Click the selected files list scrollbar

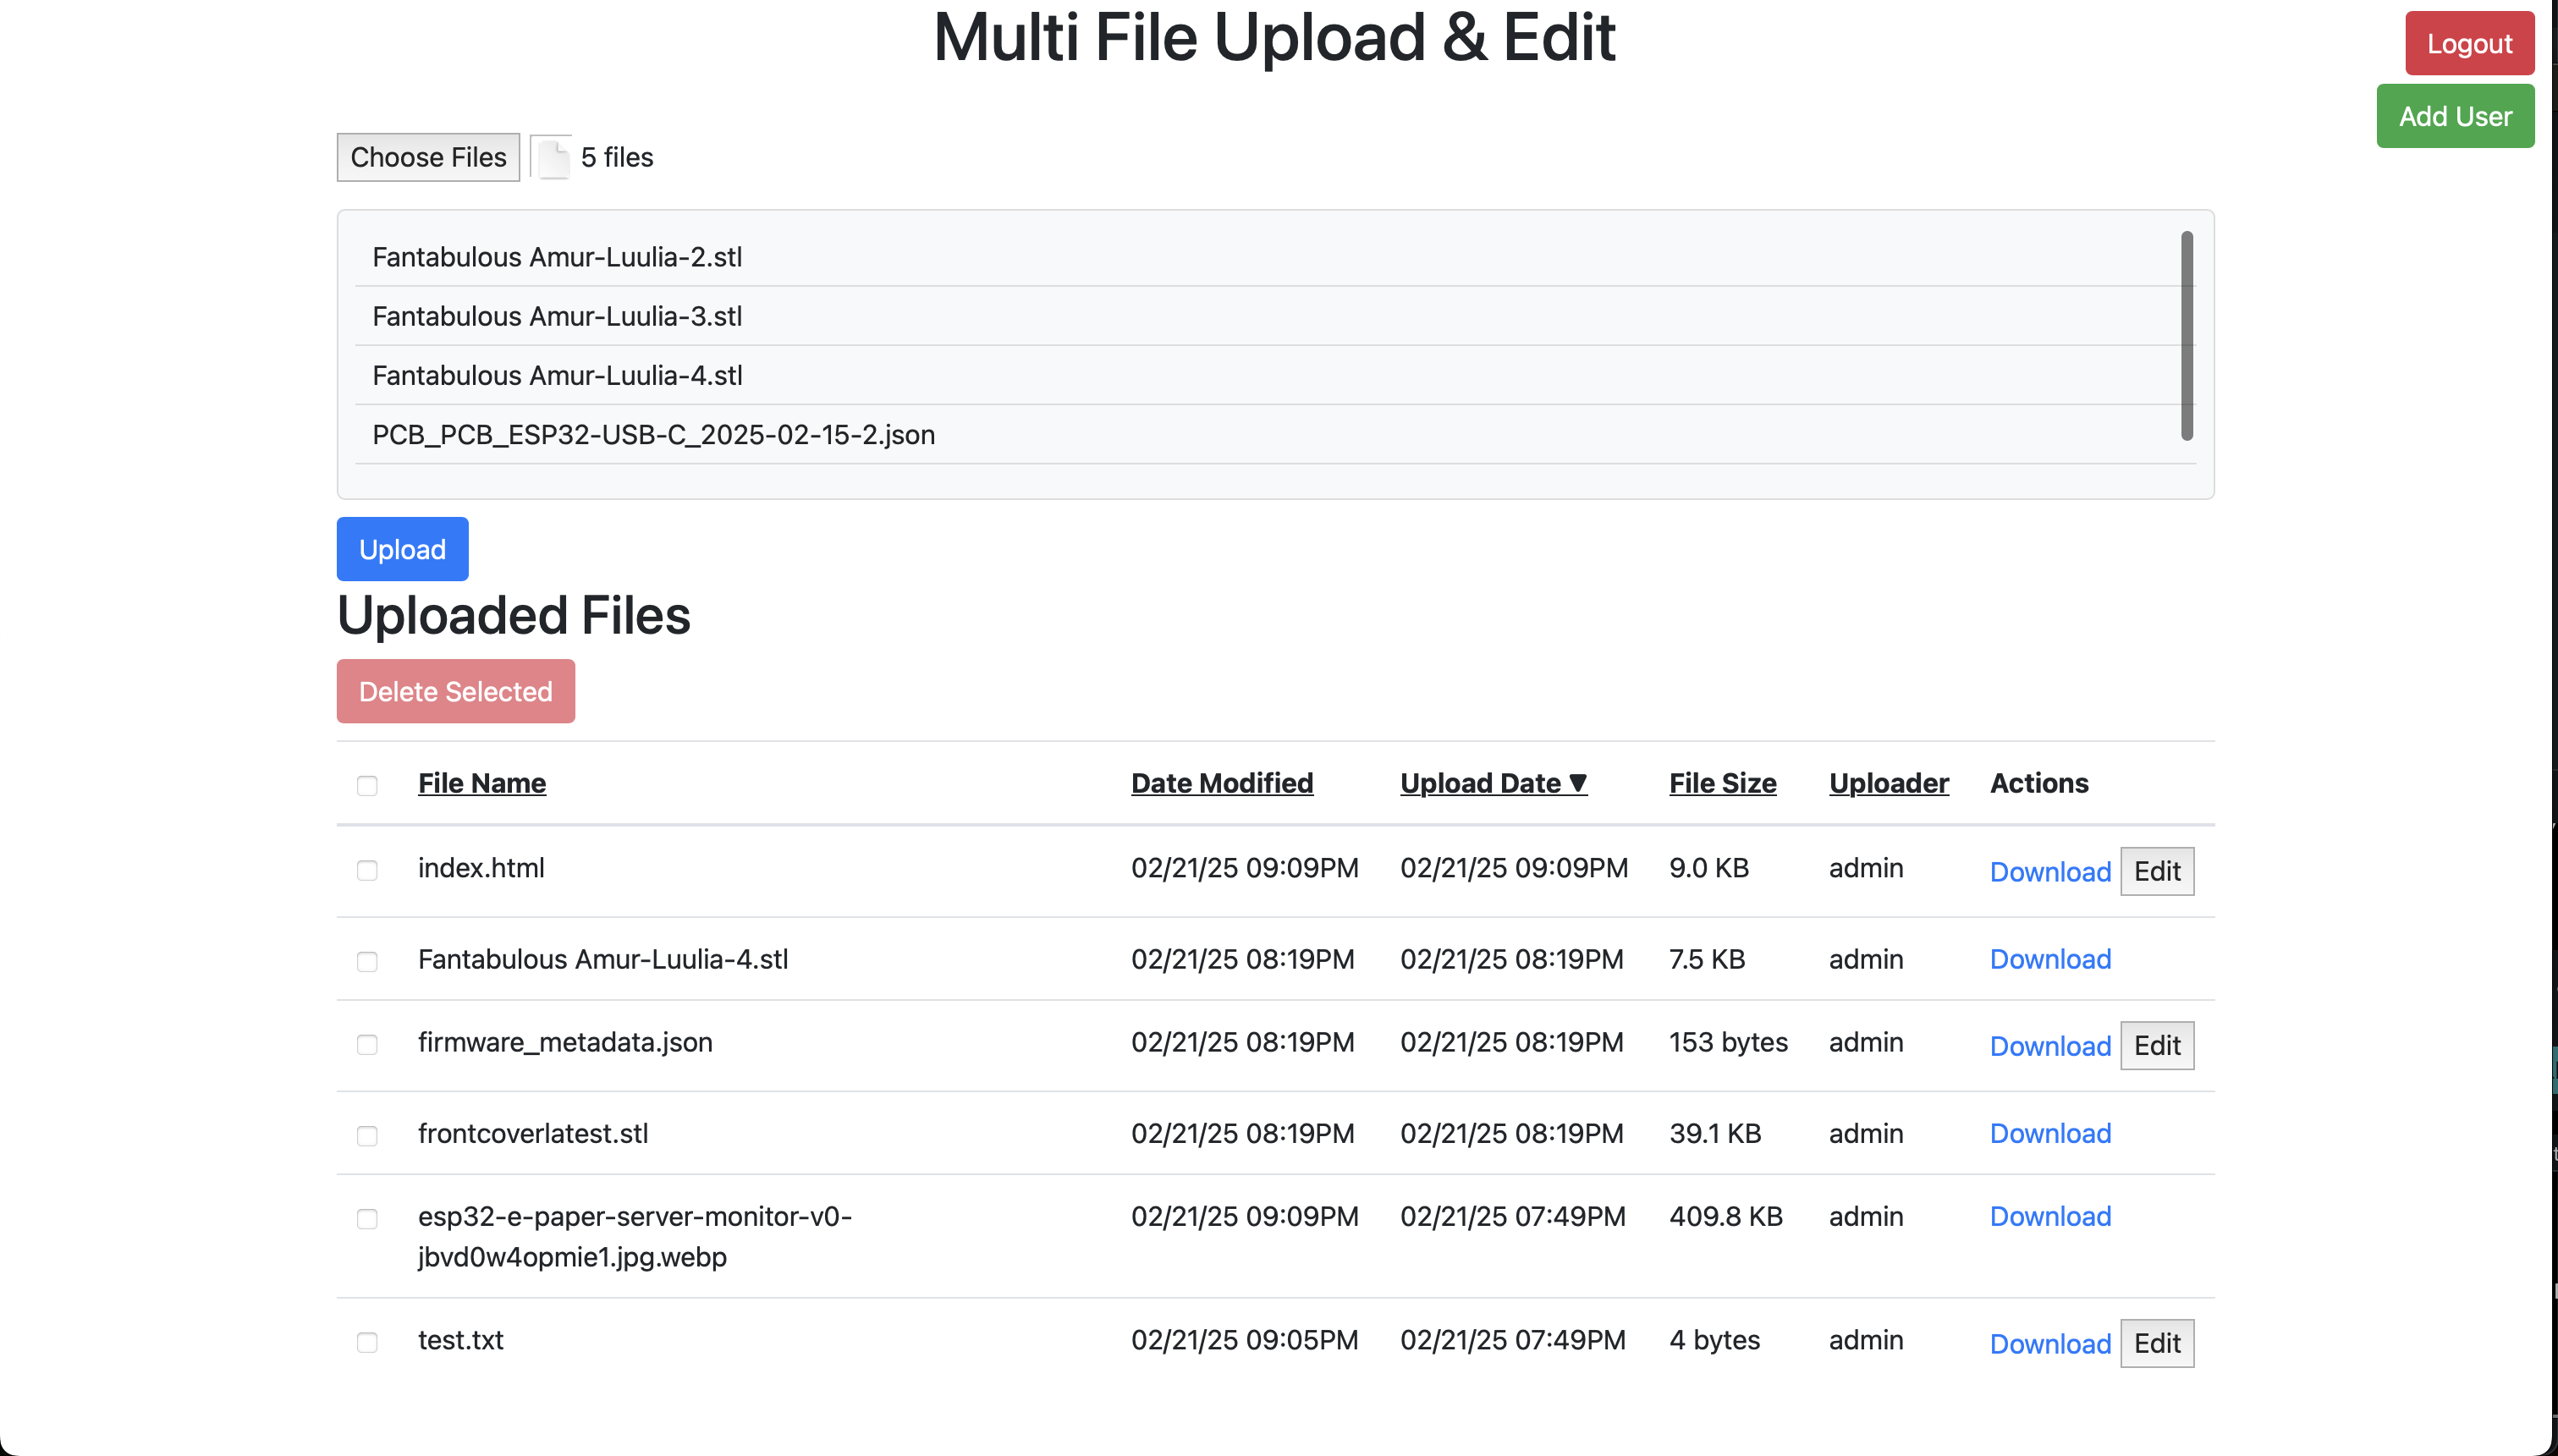2186,335
